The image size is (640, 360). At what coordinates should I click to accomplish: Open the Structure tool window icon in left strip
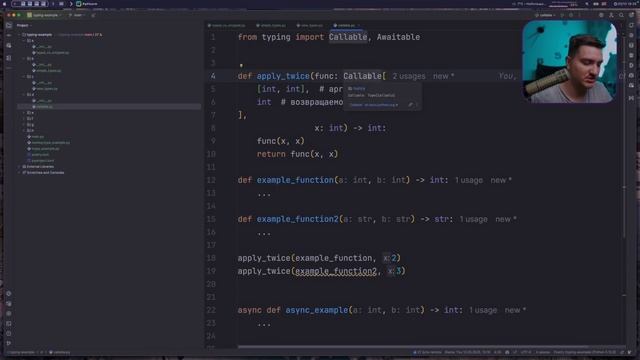tap(9, 58)
